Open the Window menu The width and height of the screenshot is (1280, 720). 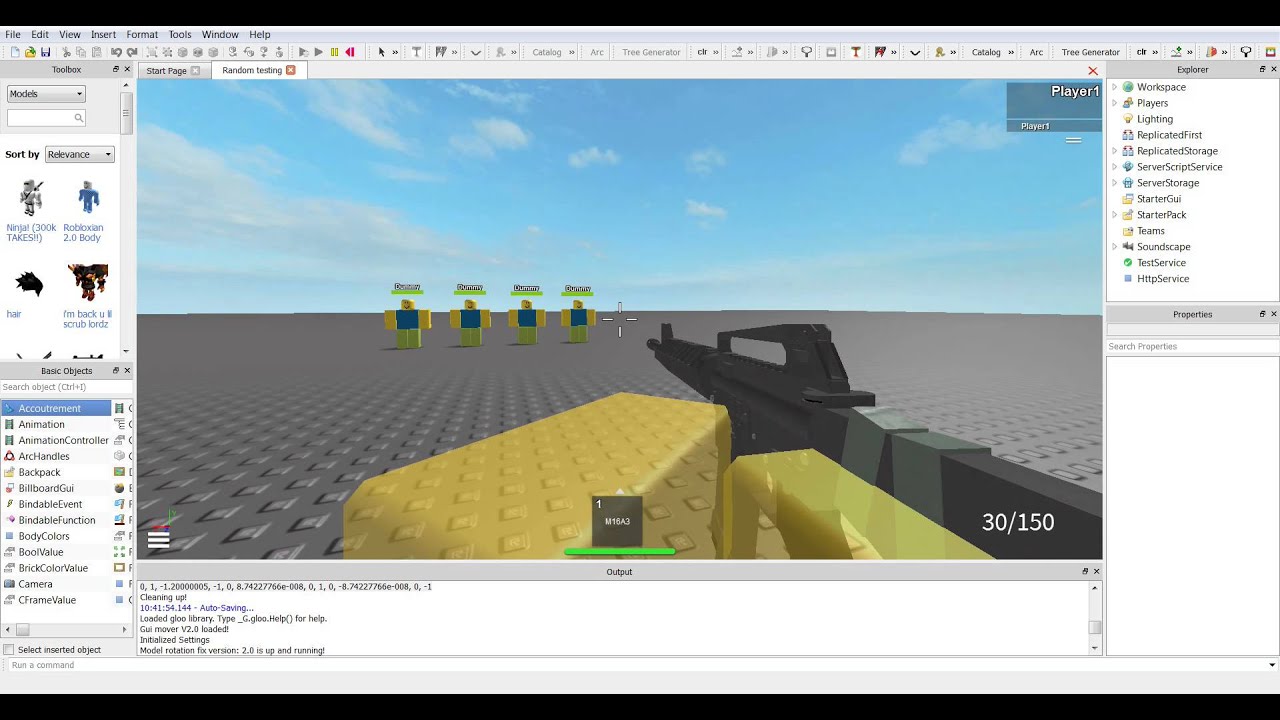pos(220,34)
